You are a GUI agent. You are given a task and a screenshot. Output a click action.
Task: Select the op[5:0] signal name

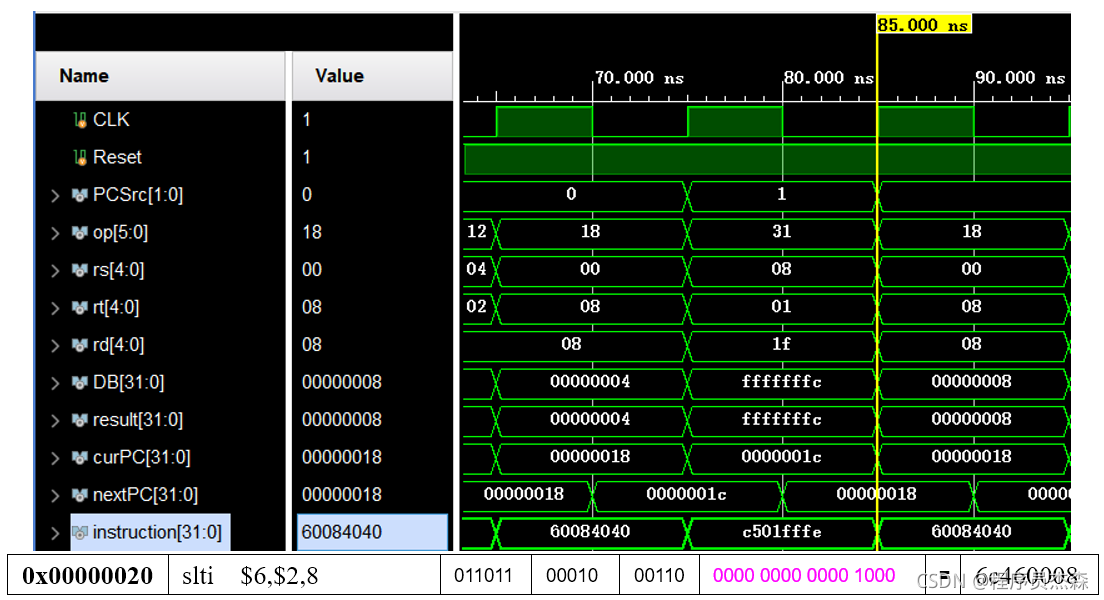120,232
